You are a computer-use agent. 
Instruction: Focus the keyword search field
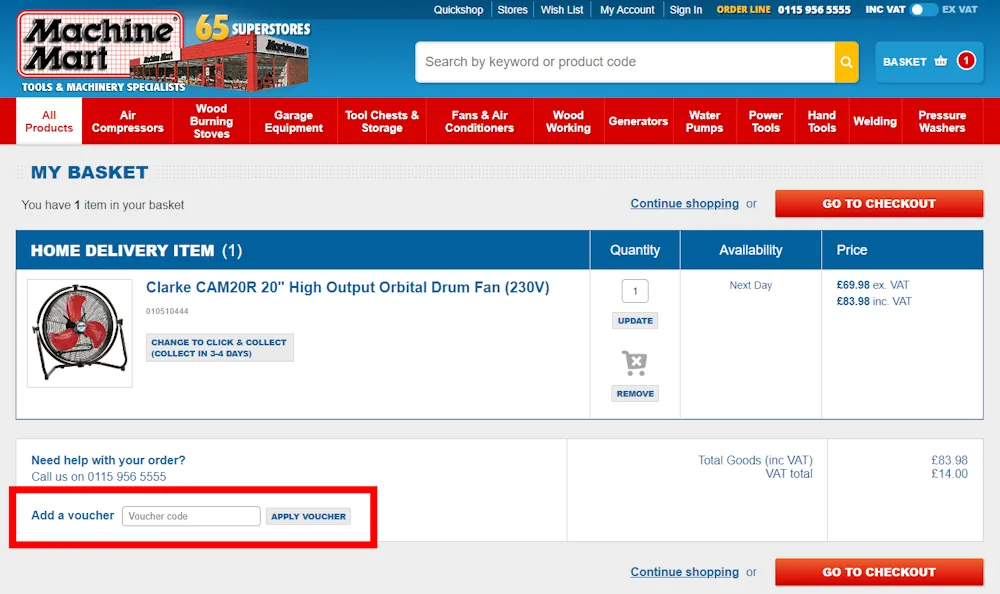[625, 62]
